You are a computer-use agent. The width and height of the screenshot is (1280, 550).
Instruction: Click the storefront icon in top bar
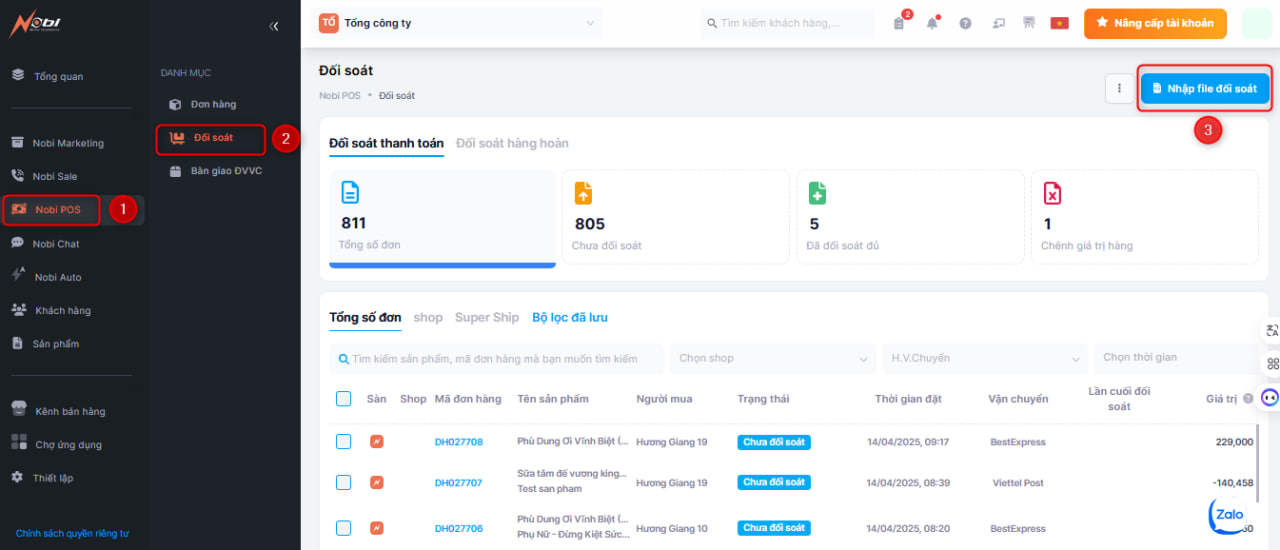click(x=1028, y=23)
